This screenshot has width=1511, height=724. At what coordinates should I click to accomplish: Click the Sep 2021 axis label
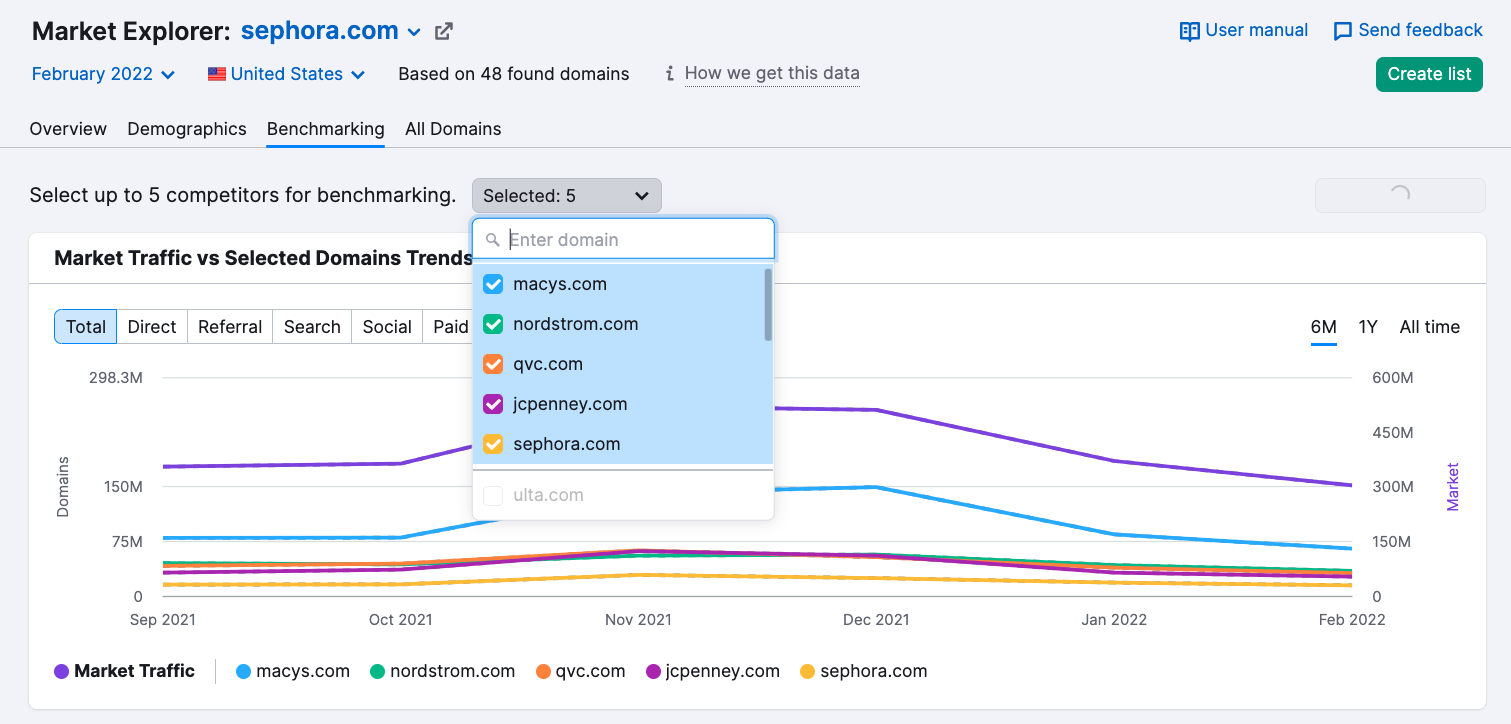tap(163, 620)
